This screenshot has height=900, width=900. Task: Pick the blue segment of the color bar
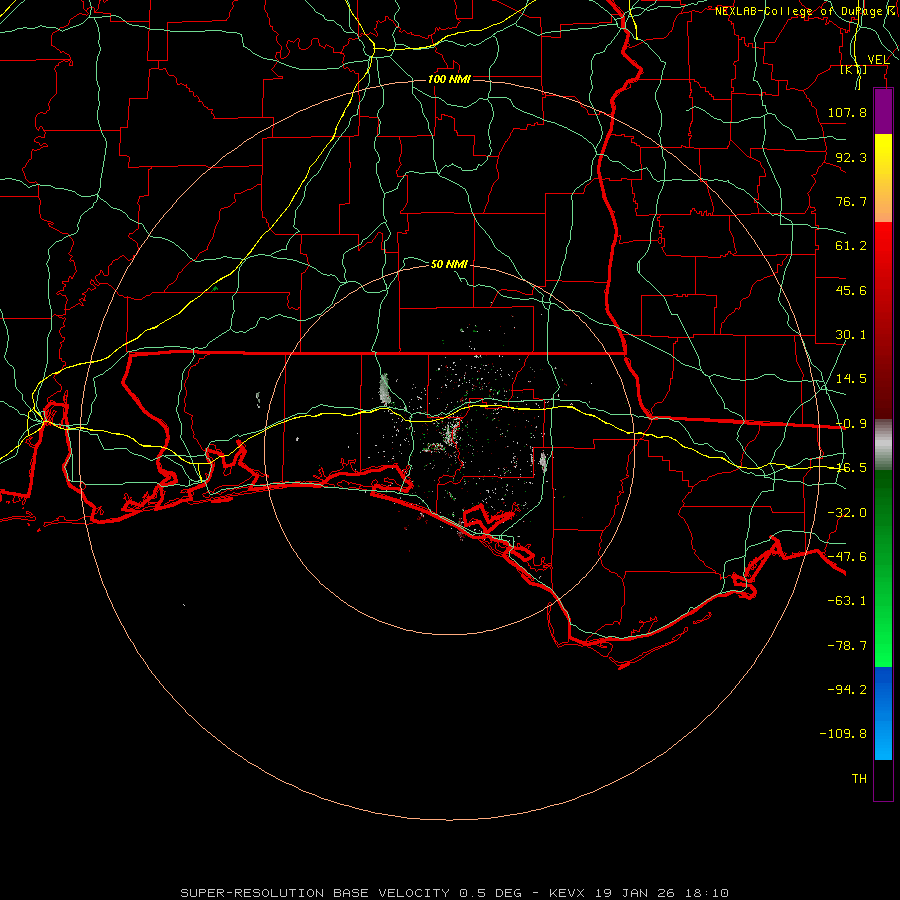click(883, 713)
